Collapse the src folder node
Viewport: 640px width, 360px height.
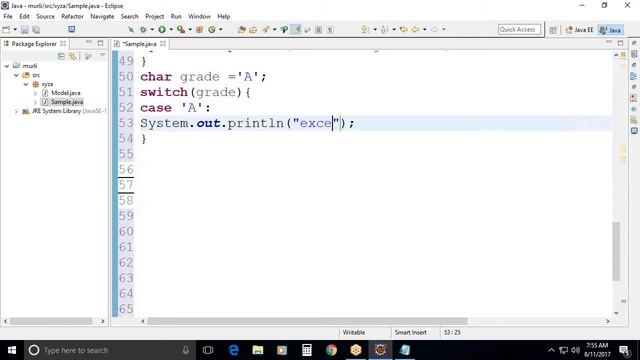16,75
